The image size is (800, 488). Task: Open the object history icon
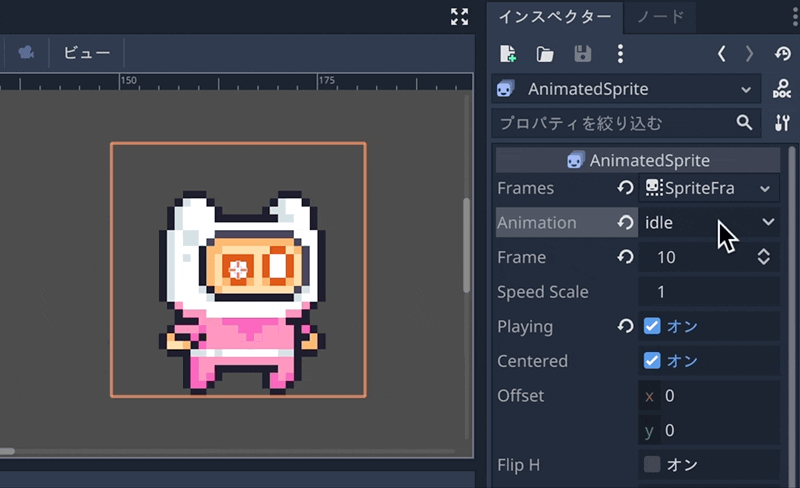782,54
